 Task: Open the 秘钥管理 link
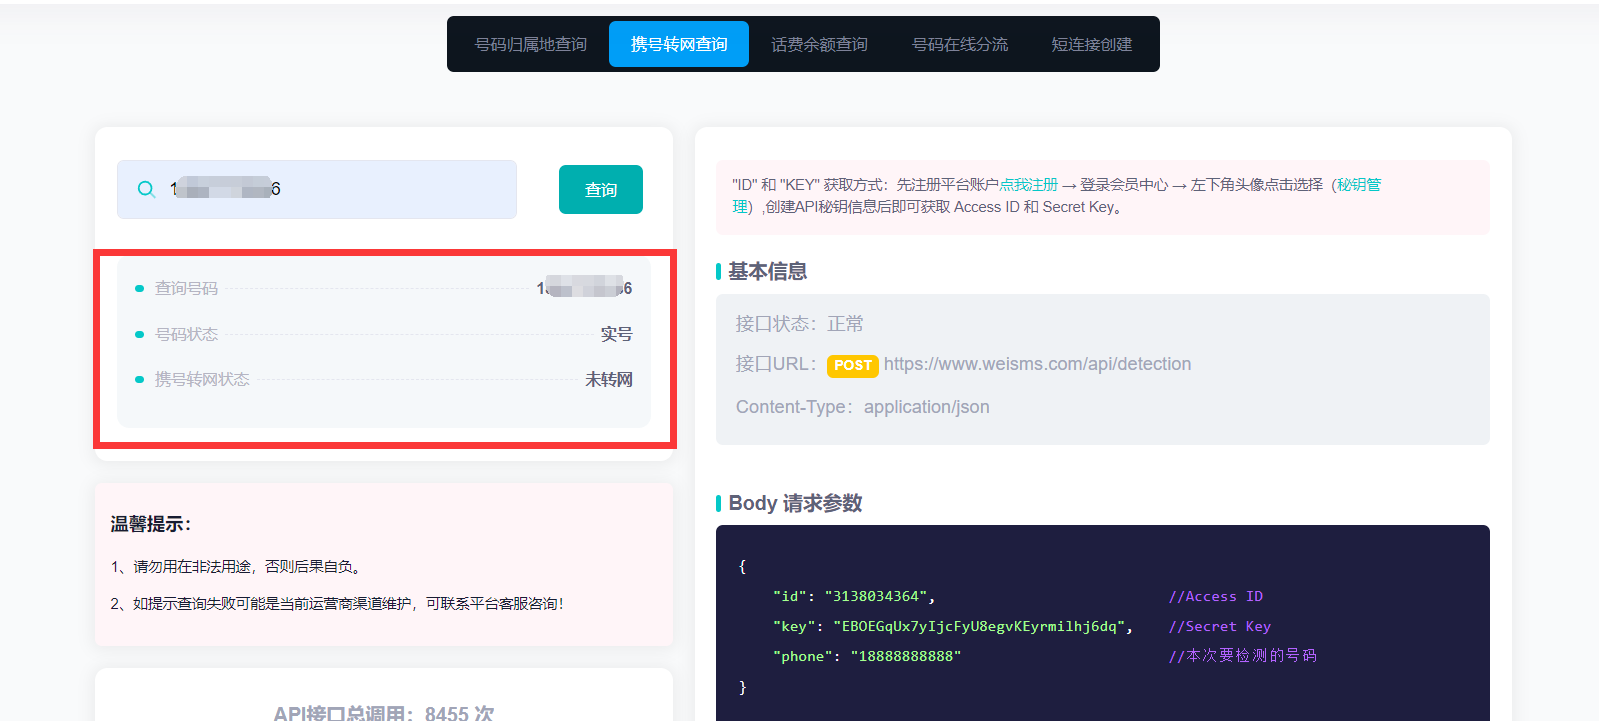(1358, 185)
